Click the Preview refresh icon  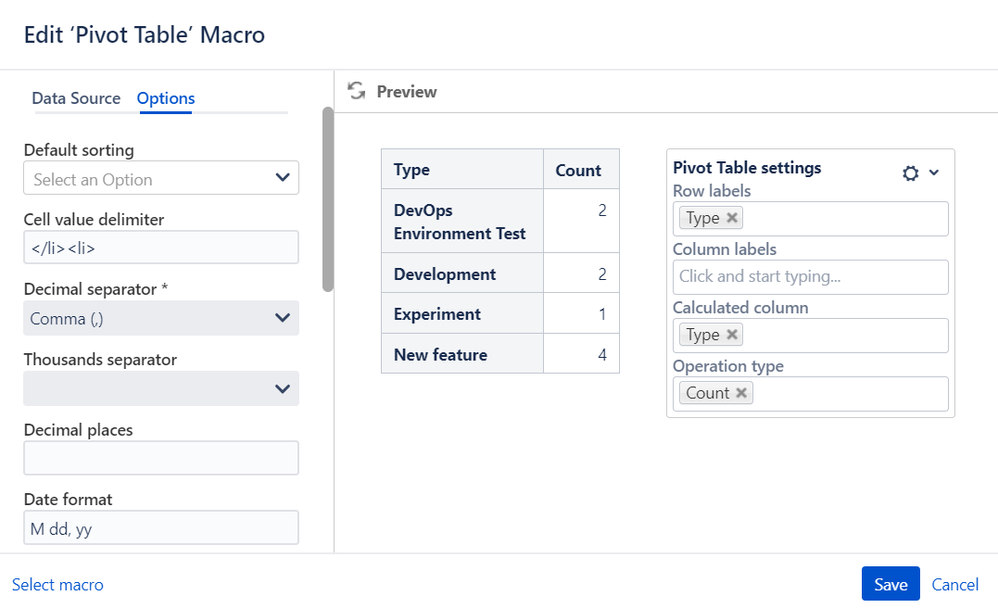[x=356, y=91]
